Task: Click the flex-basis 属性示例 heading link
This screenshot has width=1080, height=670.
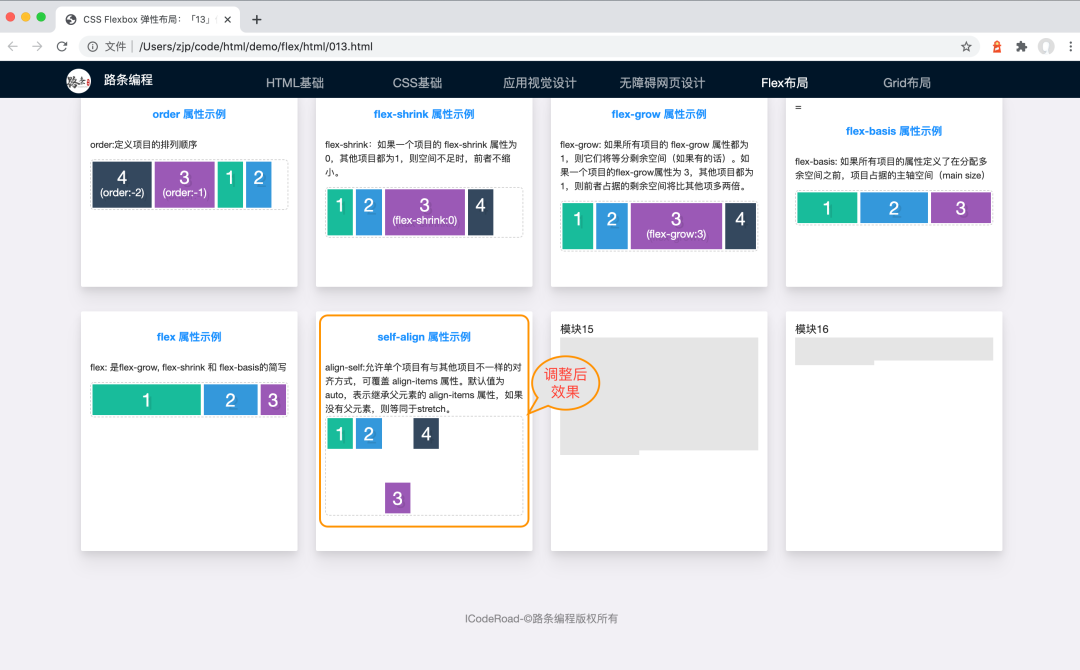Action: [893, 130]
